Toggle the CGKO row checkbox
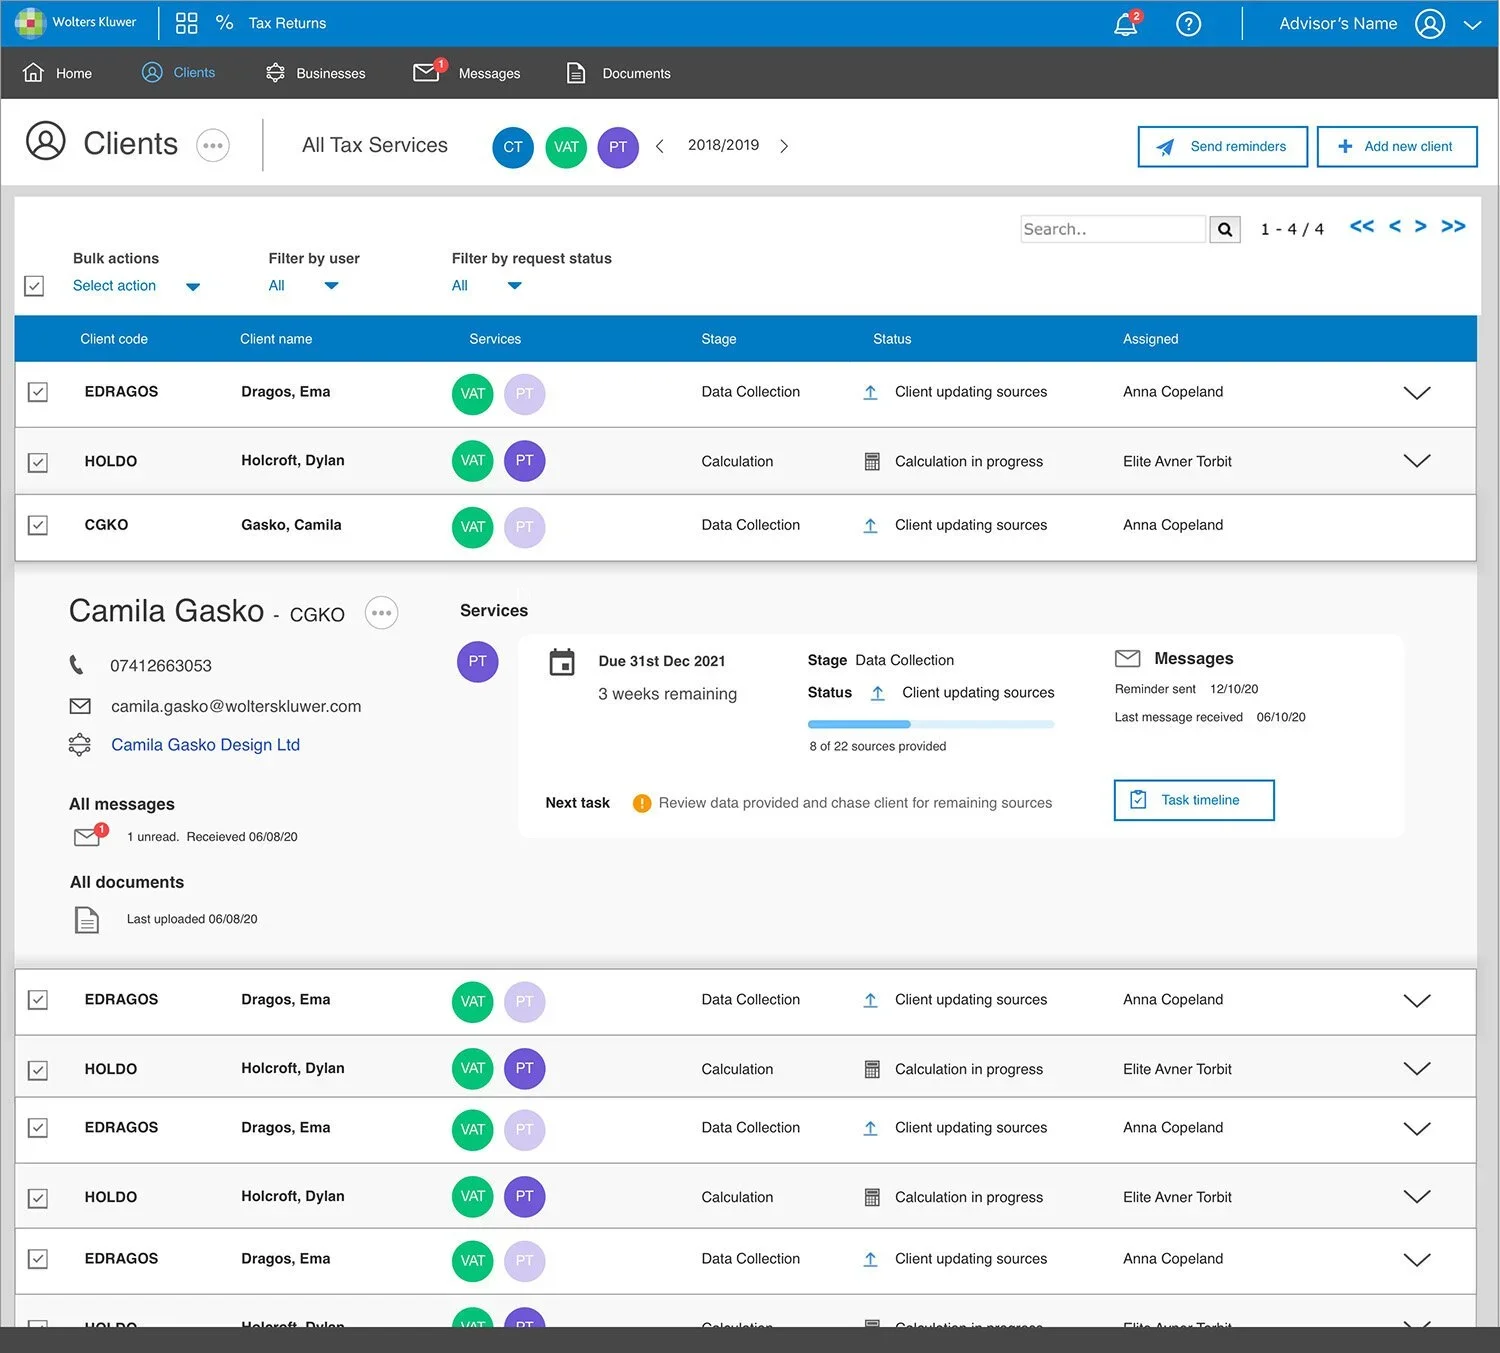Image resolution: width=1500 pixels, height=1353 pixels. coord(38,525)
